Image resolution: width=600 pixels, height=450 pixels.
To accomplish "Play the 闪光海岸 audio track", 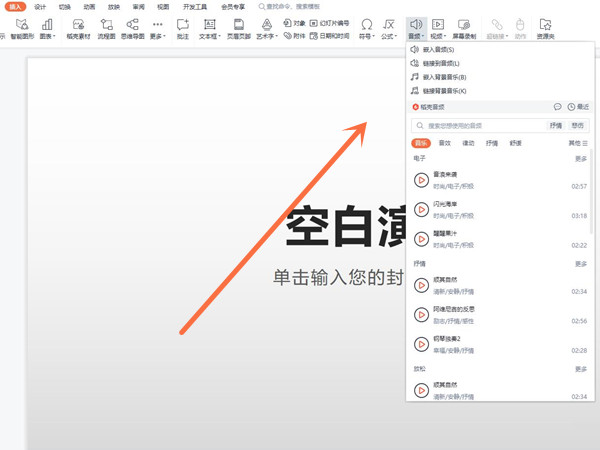I will click(421, 208).
